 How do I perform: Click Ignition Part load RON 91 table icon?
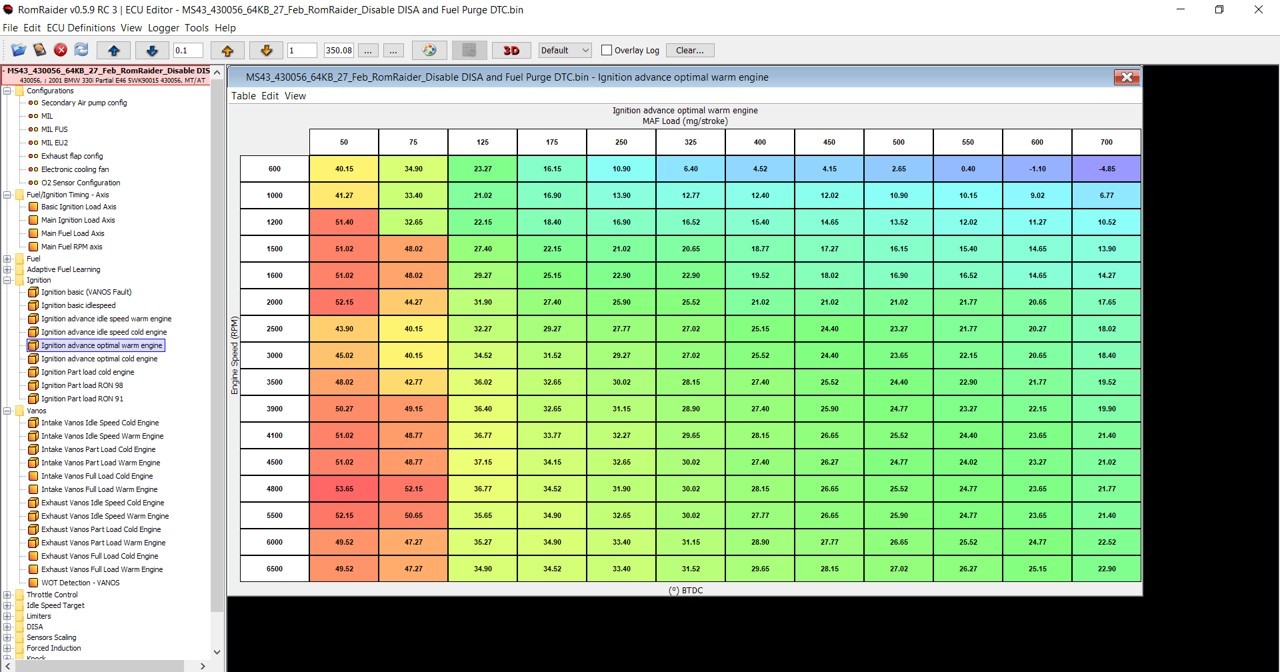point(33,399)
